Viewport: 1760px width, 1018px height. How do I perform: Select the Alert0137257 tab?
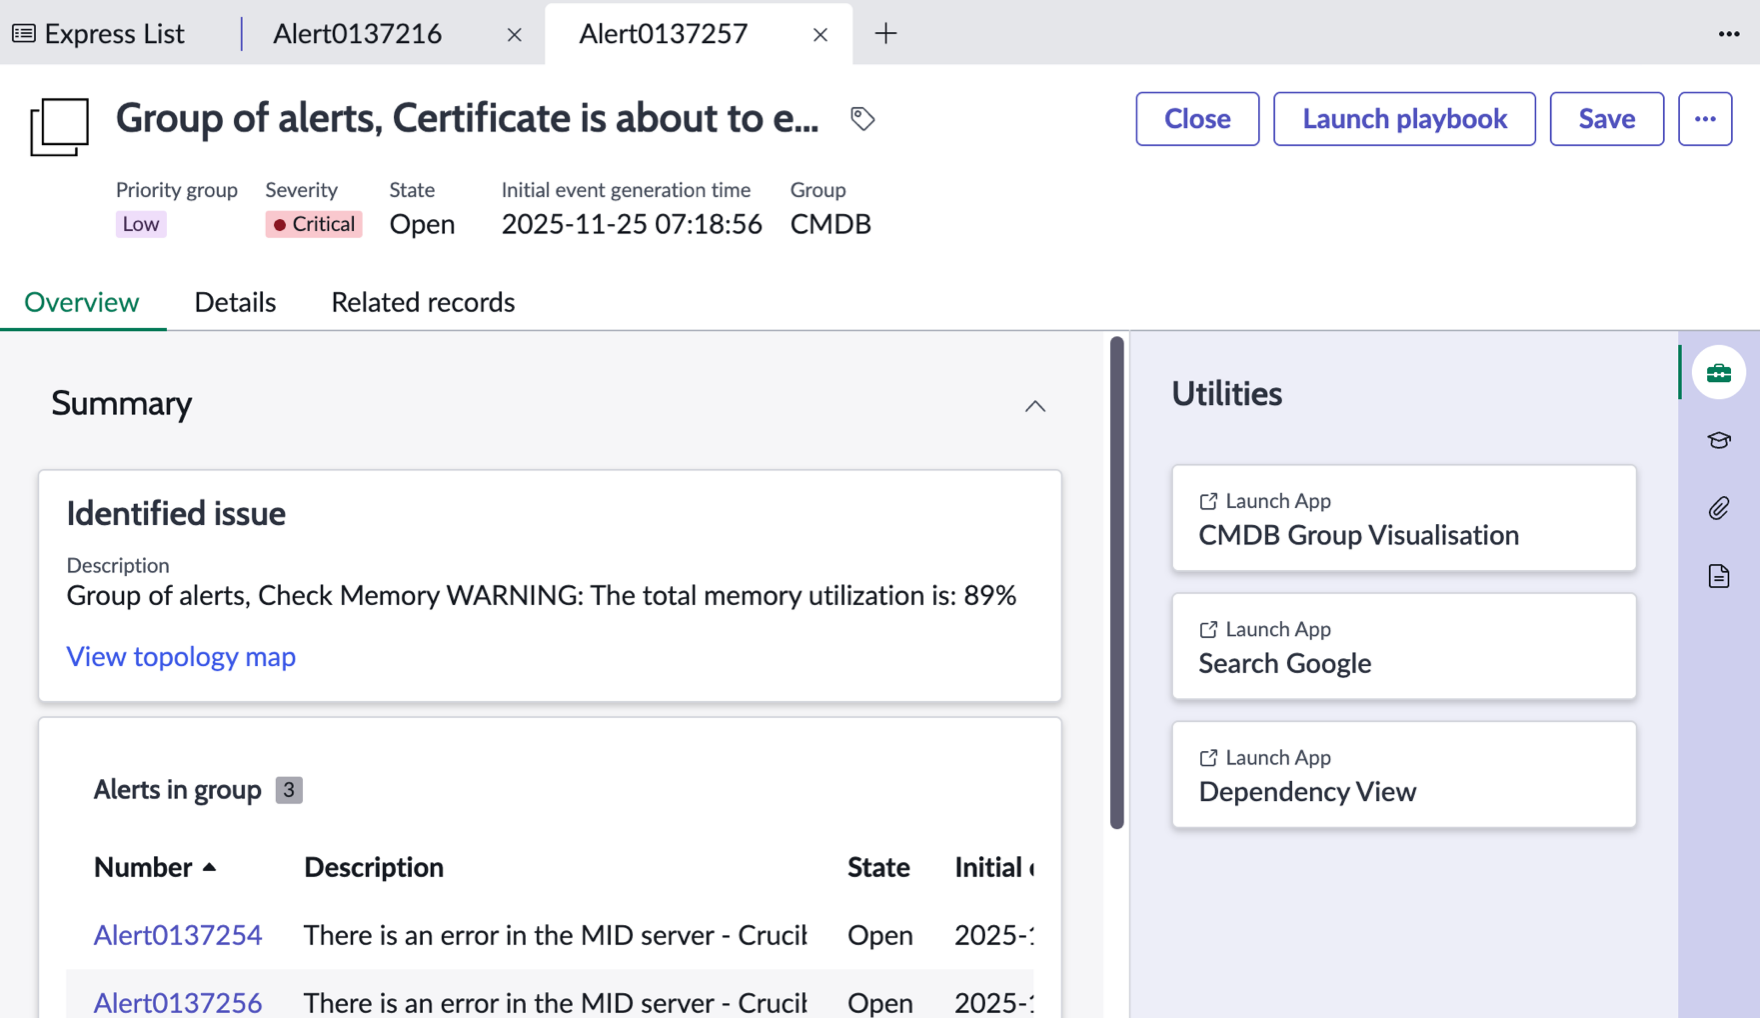(x=663, y=34)
